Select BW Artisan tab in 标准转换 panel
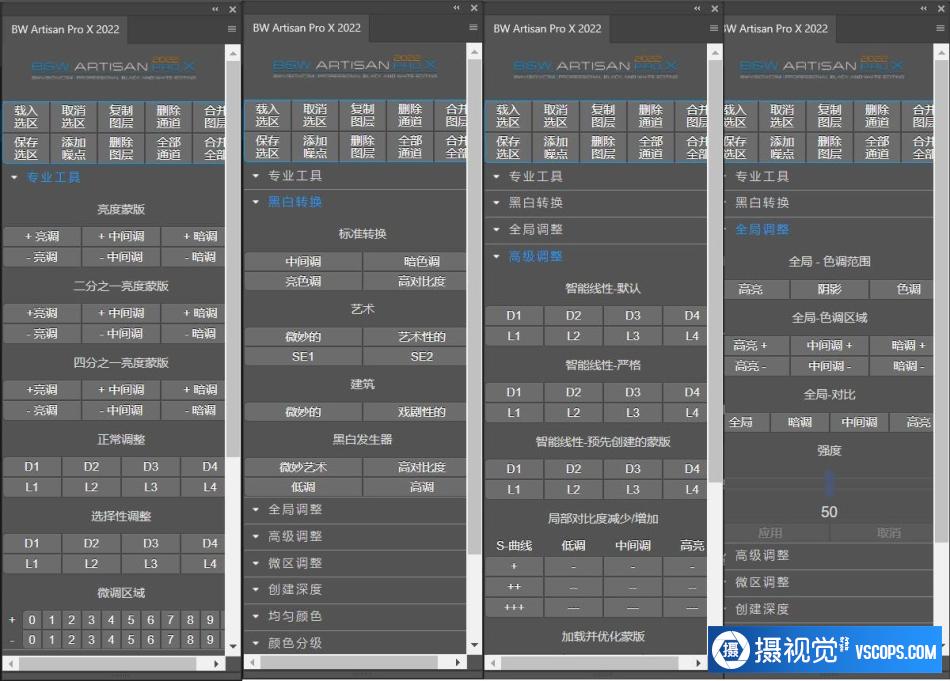950x681 pixels. [307, 28]
